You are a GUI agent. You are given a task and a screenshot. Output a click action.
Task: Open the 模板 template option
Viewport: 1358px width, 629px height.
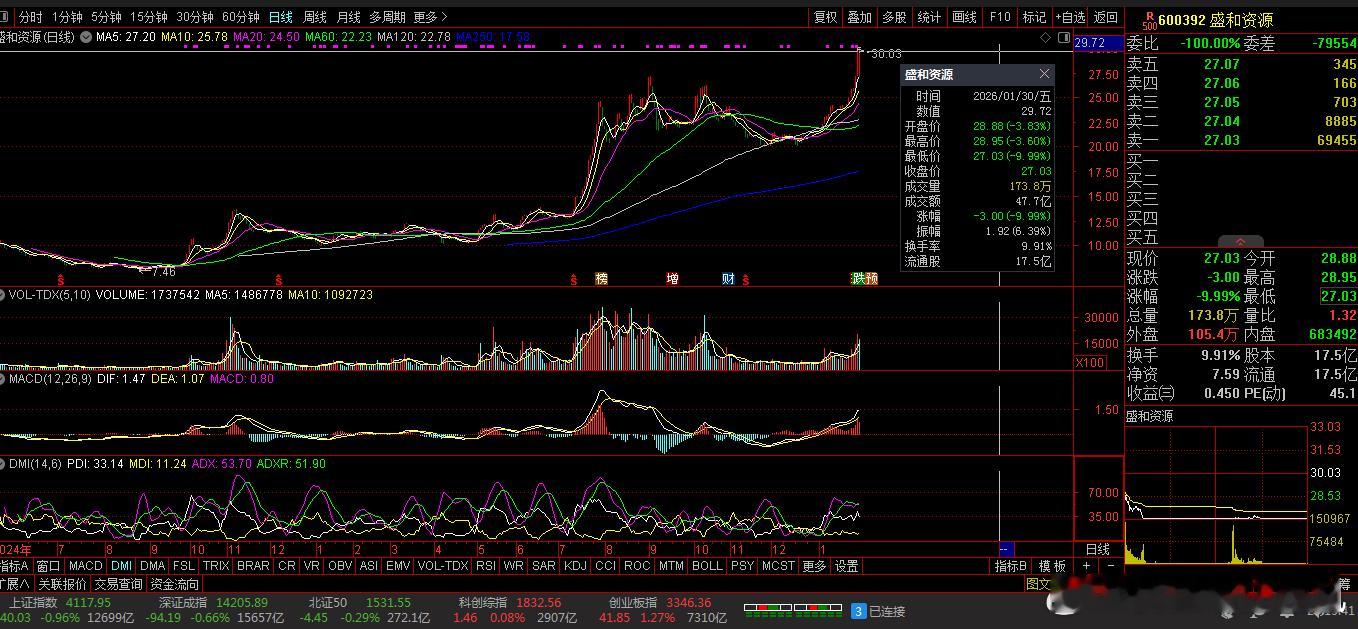point(1051,566)
